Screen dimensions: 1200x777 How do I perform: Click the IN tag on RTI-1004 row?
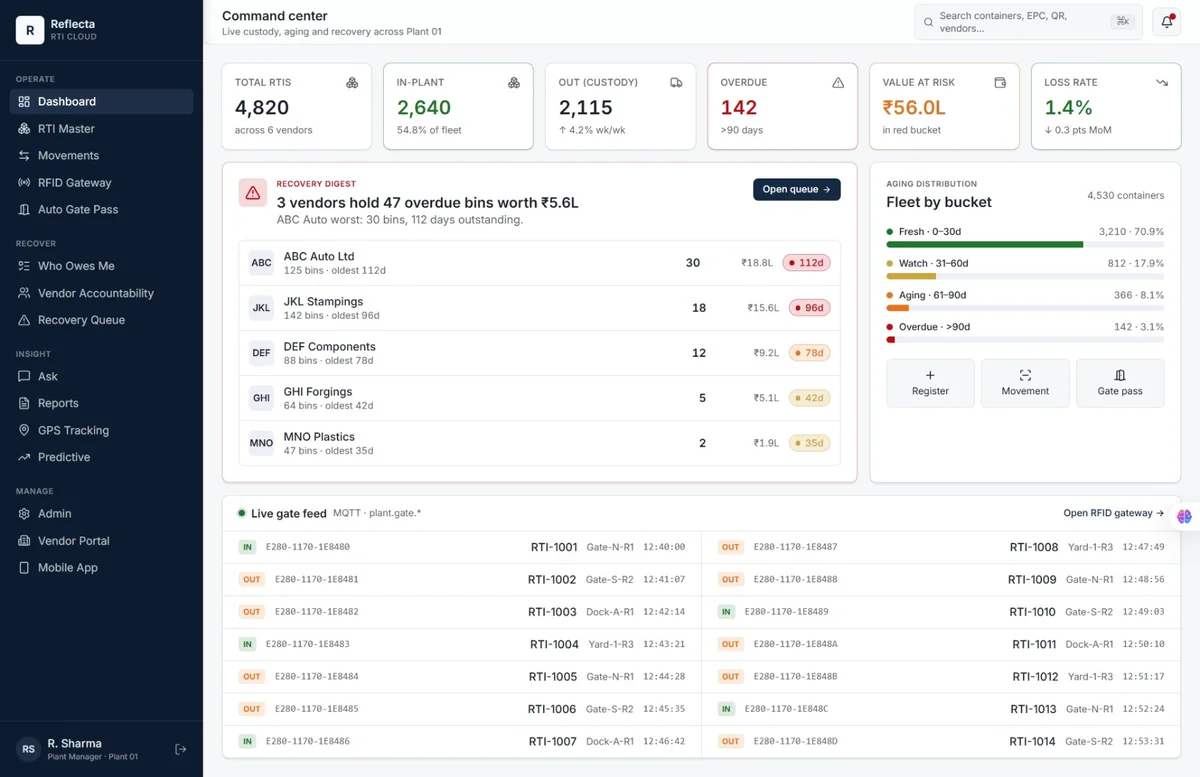(x=247, y=645)
